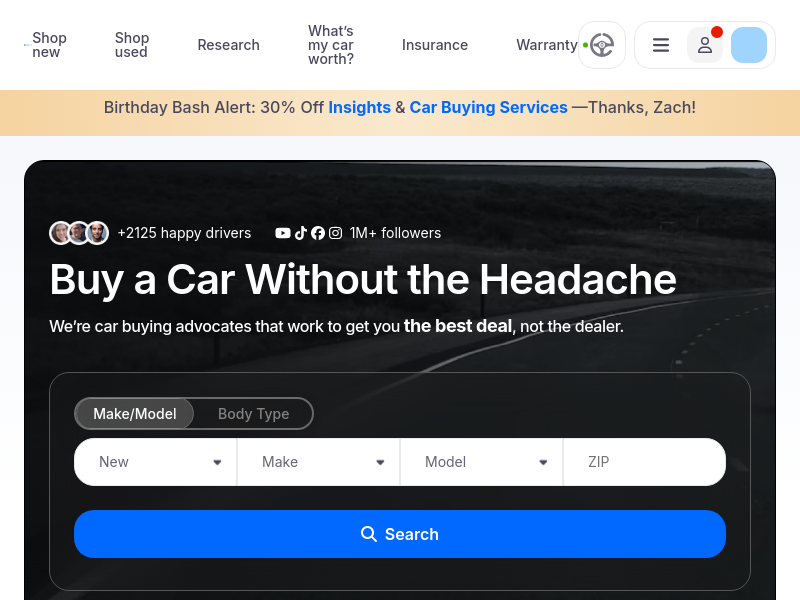The width and height of the screenshot is (800, 600).
Task: Open the hamburger menu icon
Action: pyautogui.click(x=661, y=45)
